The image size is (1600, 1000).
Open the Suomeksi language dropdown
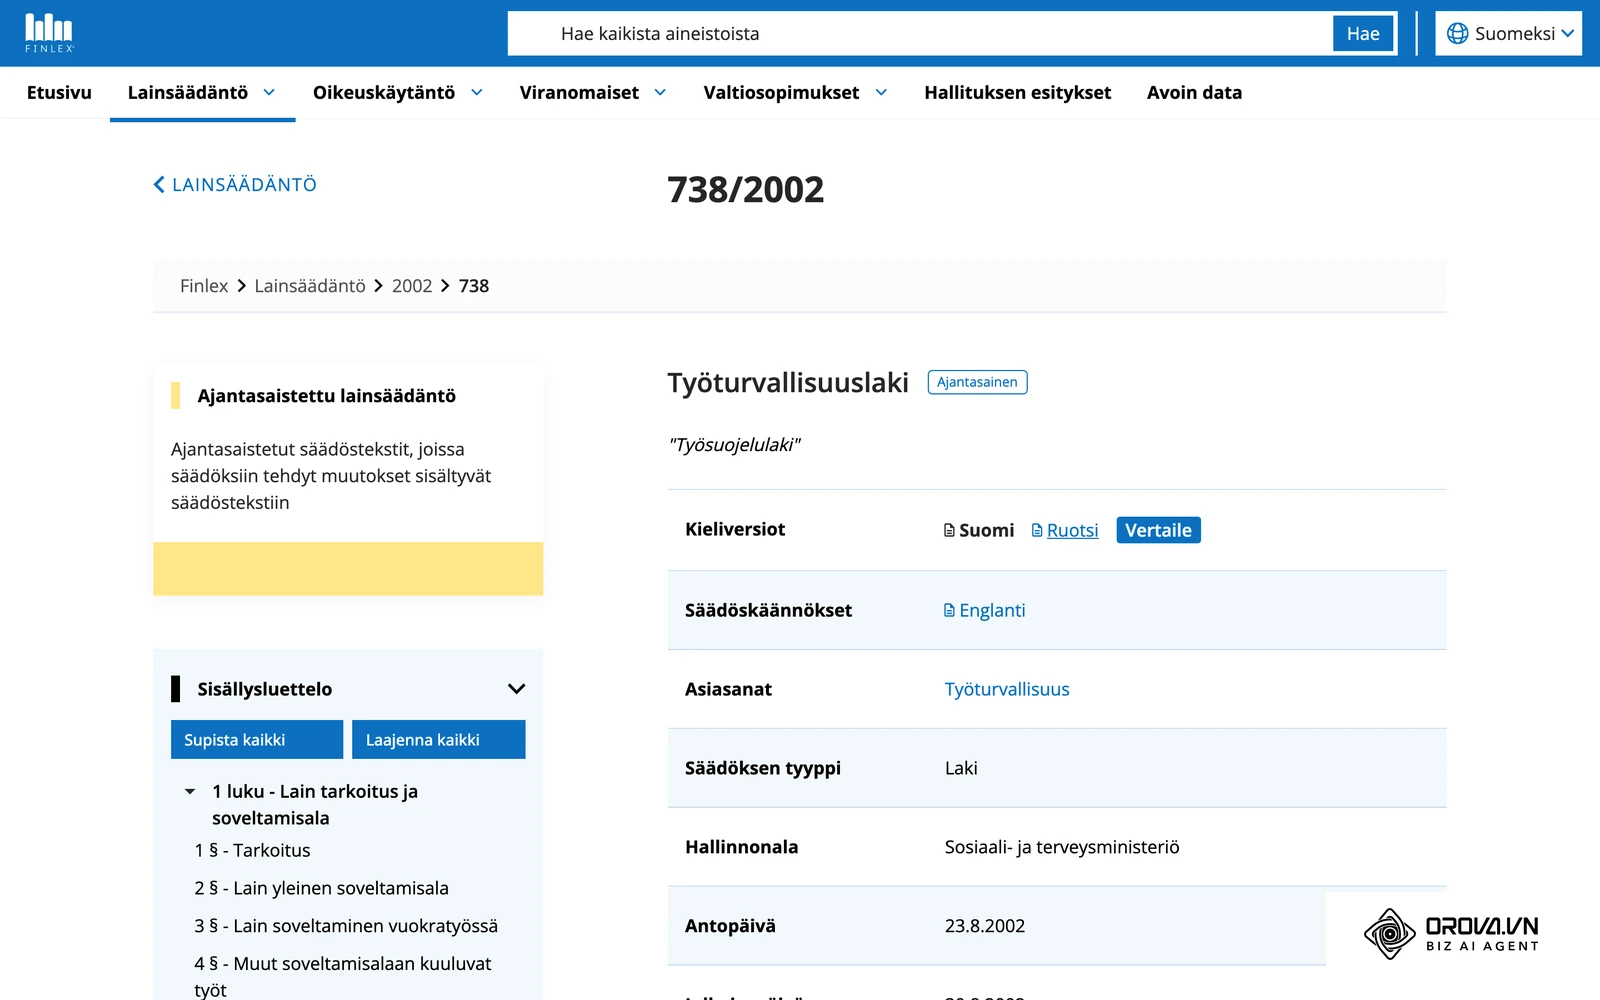[x=1508, y=33]
